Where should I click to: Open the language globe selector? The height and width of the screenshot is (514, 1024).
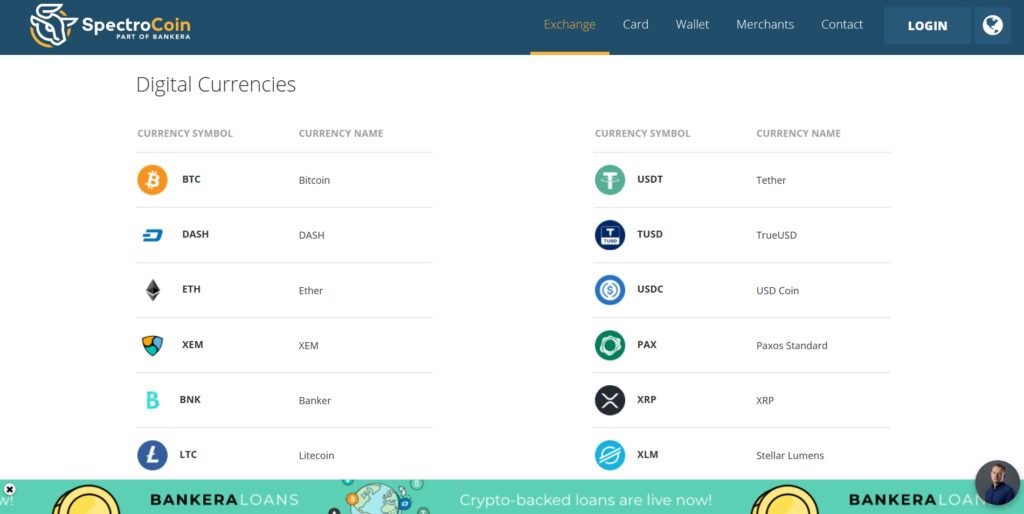coord(993,25)
